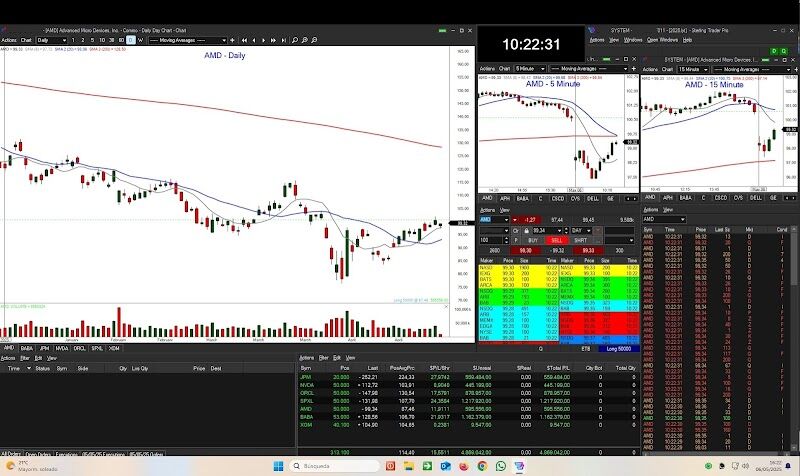
Task: Click the red SELL button
Action: click(557, 240)
